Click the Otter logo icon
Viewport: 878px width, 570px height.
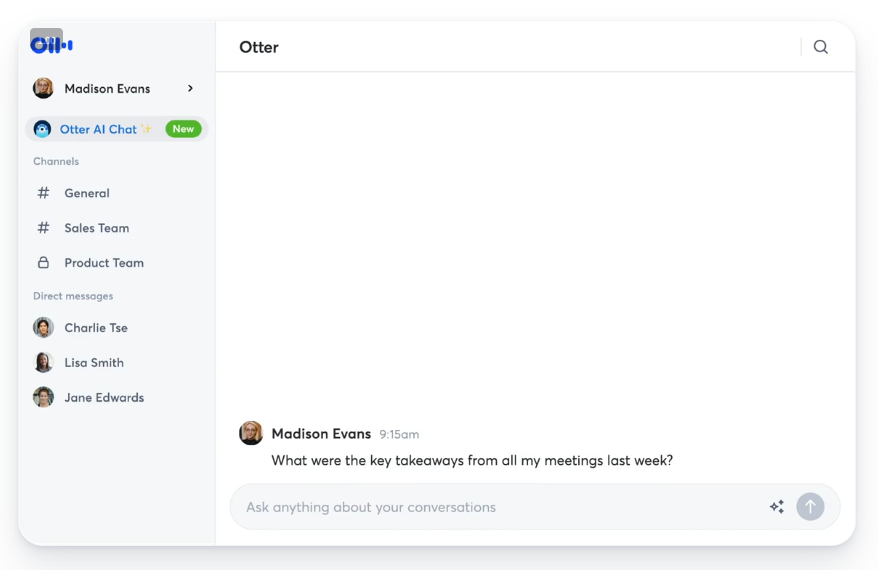51,45
